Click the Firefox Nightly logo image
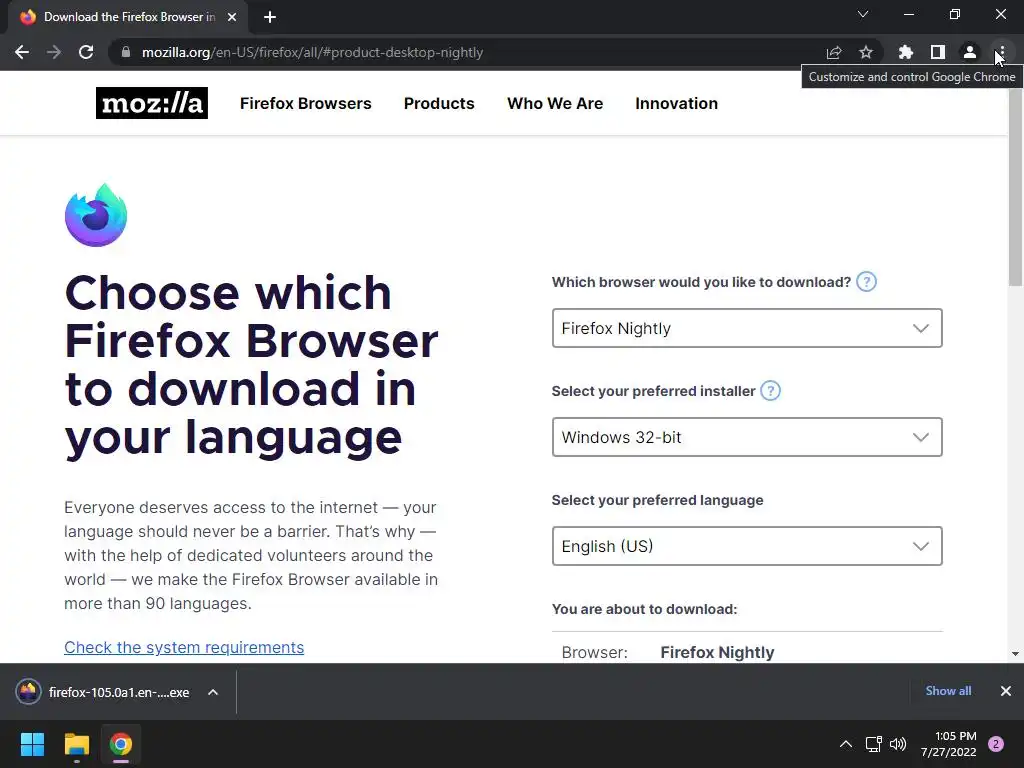1024x768 pixels. pos(96,215)
